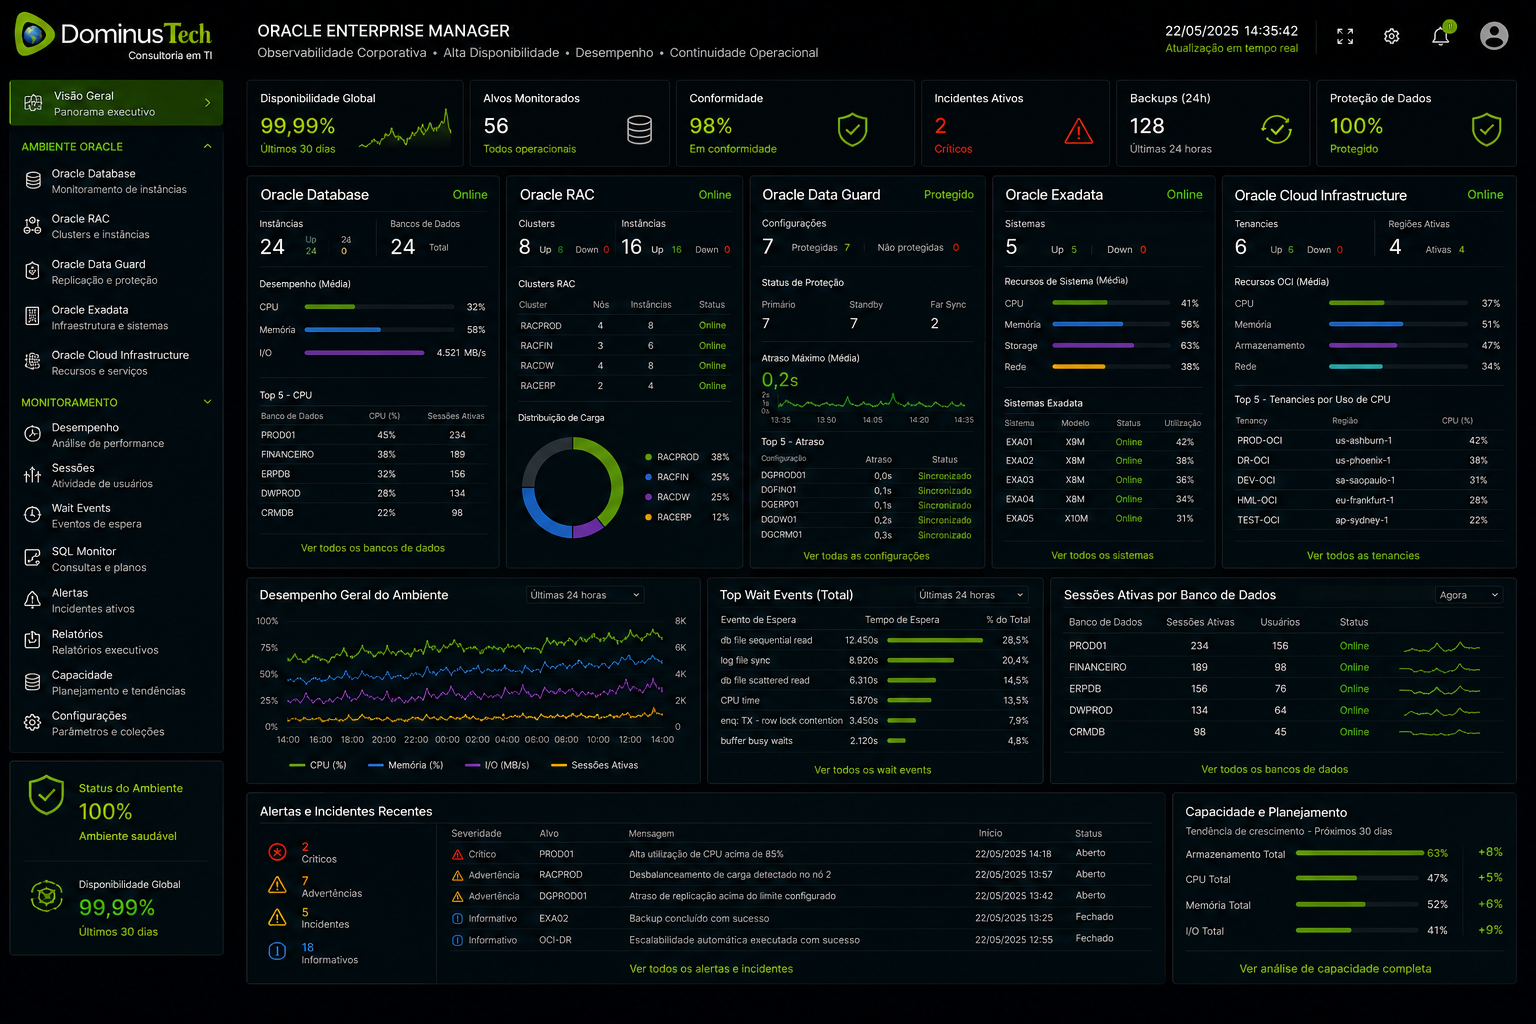The image size is (1536, 1024).
Task: Click the Relatórios report icon
Action: 33,641
